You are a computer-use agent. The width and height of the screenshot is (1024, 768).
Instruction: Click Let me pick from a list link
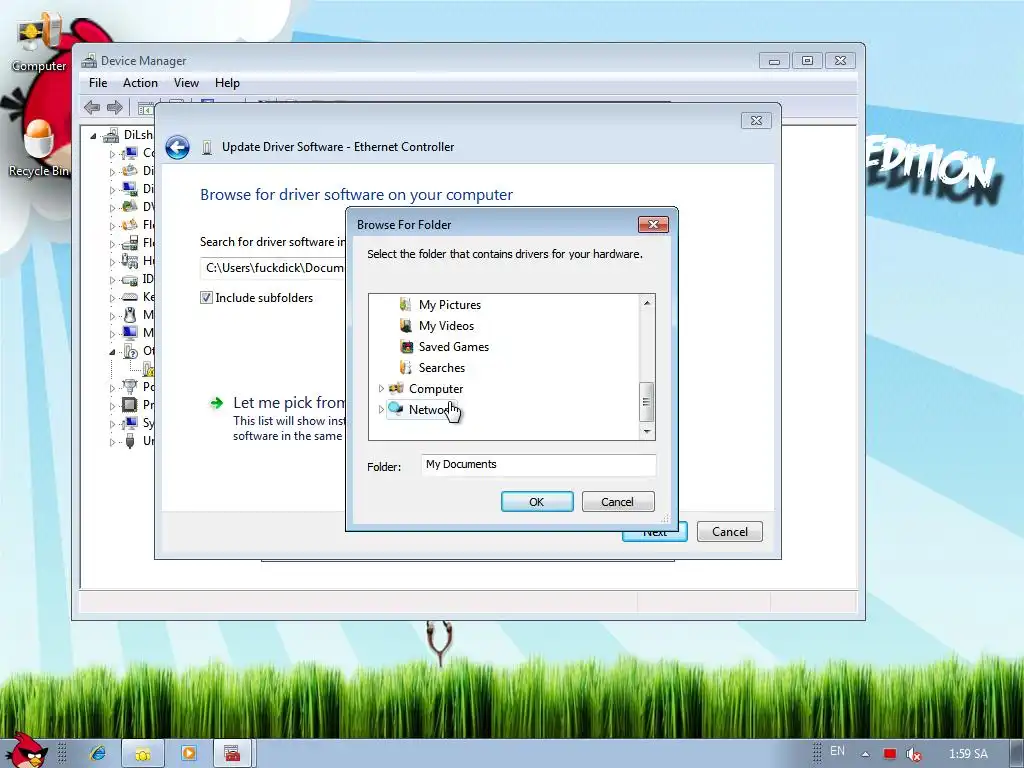(289, 403)
